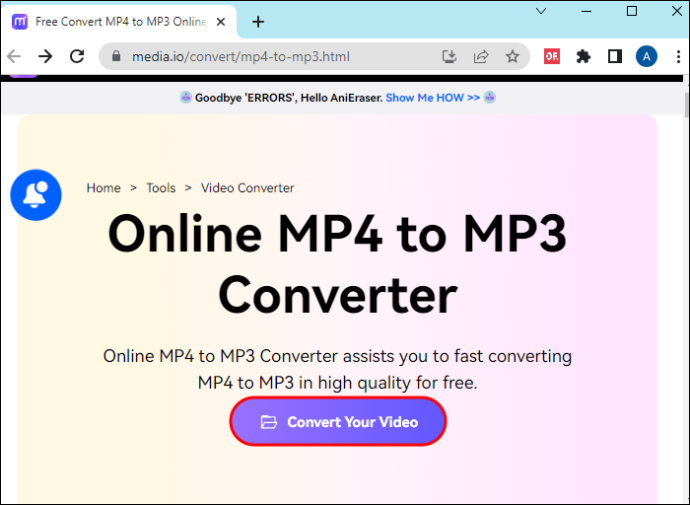Click the Goodbye 'ERRORS', Hello AniEraser text

coord(288,98)
